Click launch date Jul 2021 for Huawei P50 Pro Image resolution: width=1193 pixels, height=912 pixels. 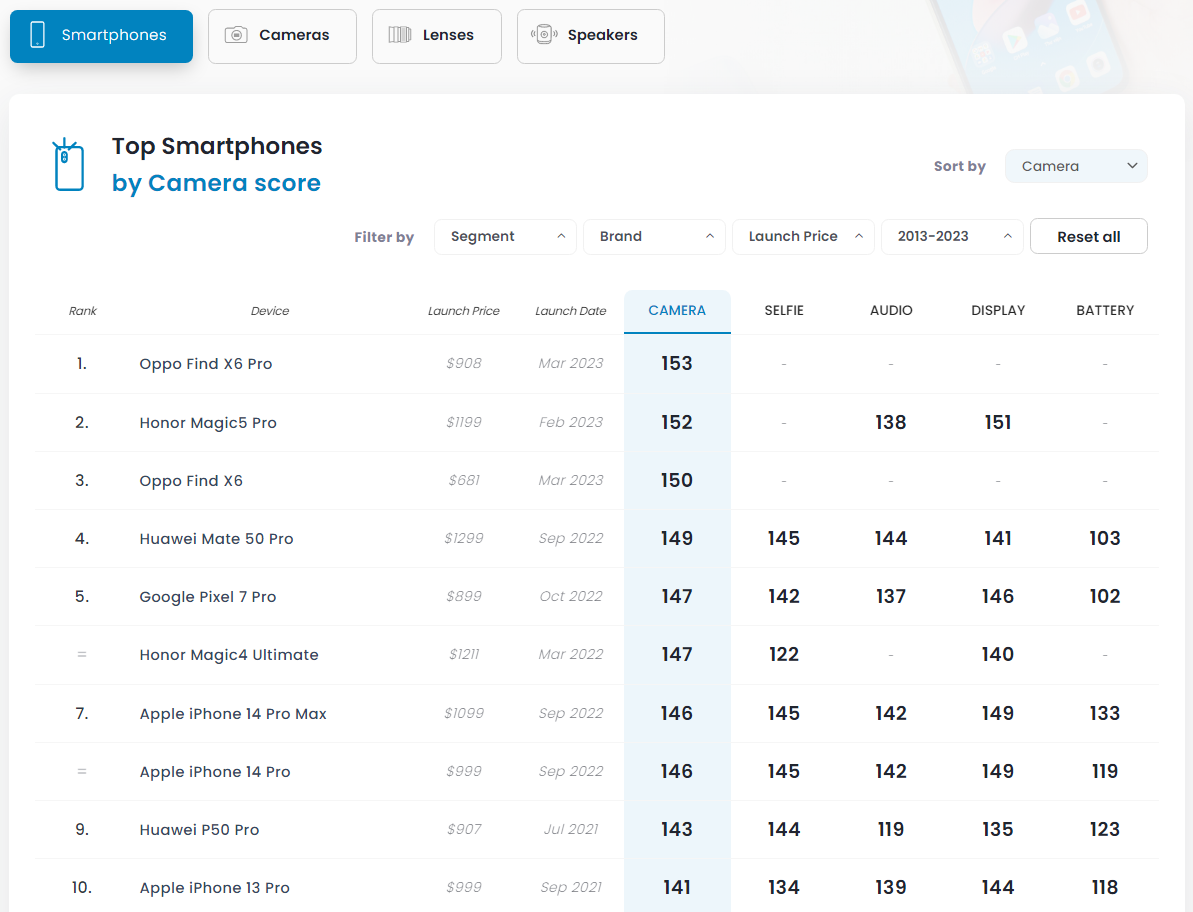pos(571,829)
